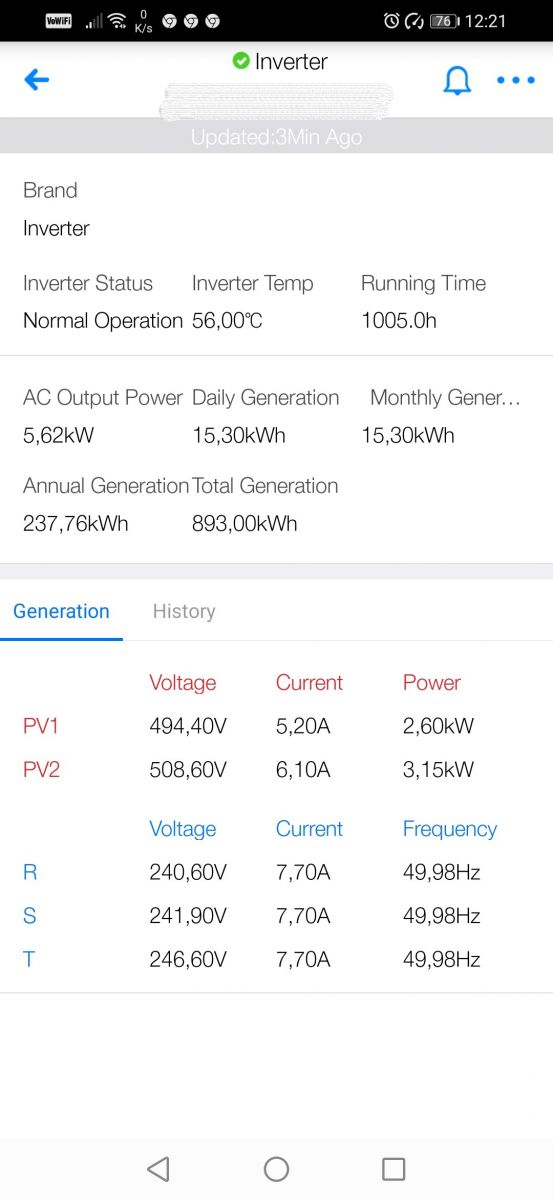Viewport: 553px width, 1200px height.
Task: Switch to the History tab
Action: [x=184, y=611]
